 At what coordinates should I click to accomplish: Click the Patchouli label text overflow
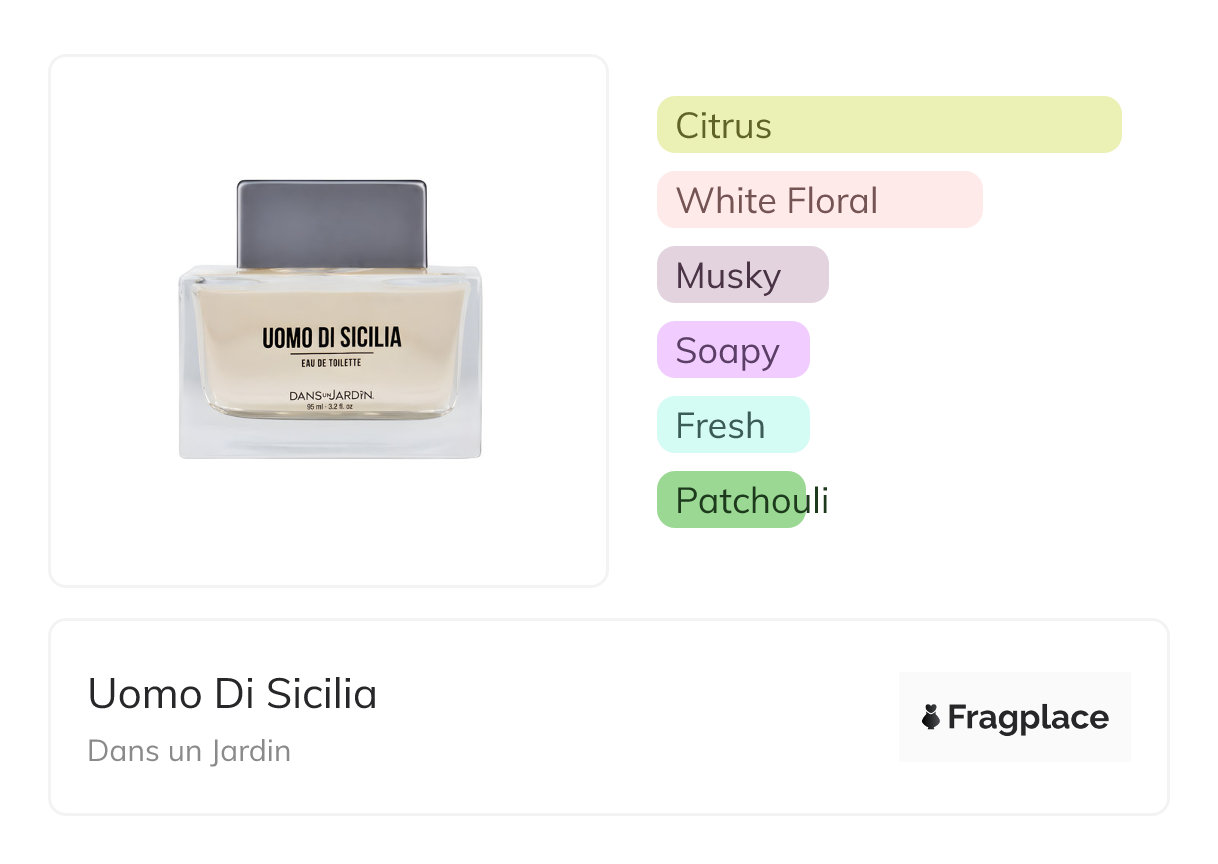click(818, 501)
